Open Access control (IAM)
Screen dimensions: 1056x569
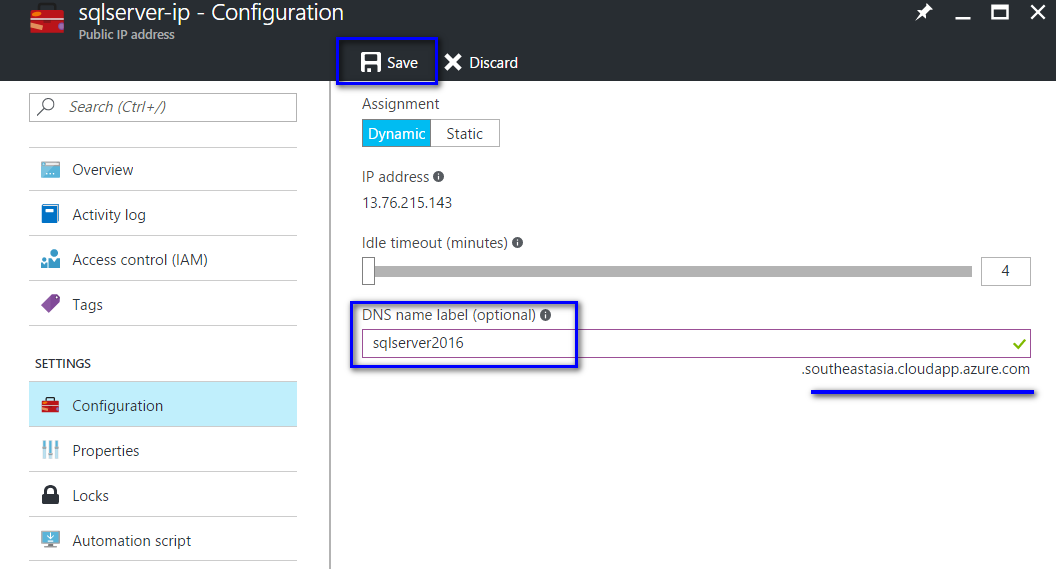click(x=163, y=259)
